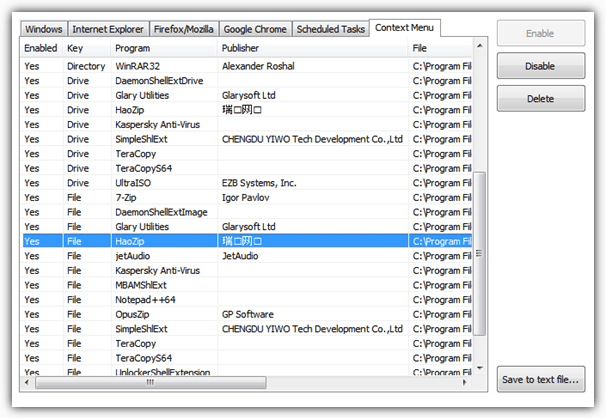Screen dimensions: 606x418
Task: Select the WinRAR32 row
Action: 247,66
